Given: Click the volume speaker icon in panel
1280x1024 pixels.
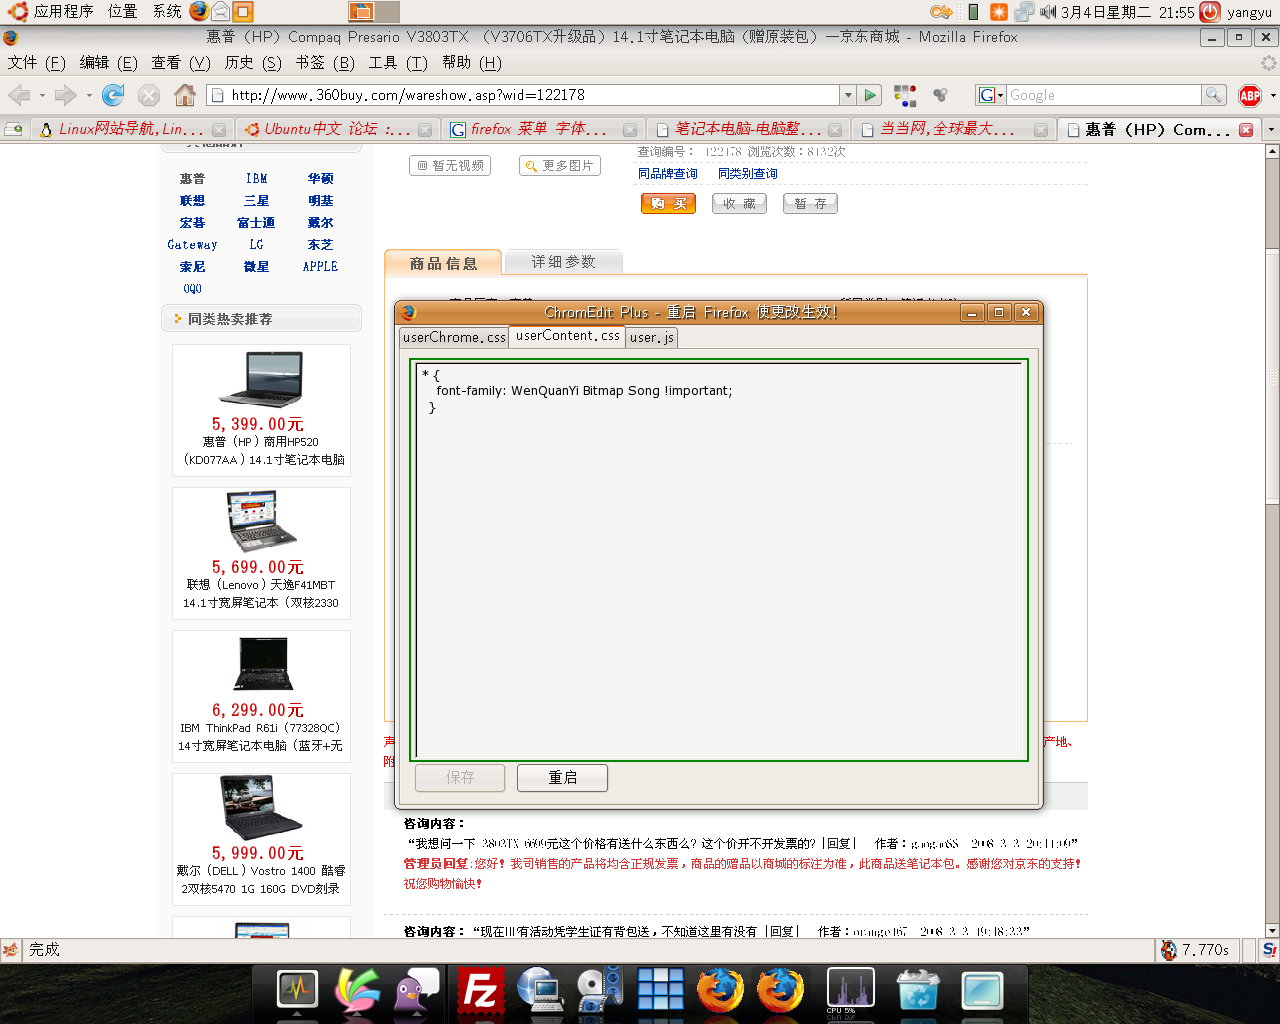Looking at the screenshot, I should (1048, 12).
